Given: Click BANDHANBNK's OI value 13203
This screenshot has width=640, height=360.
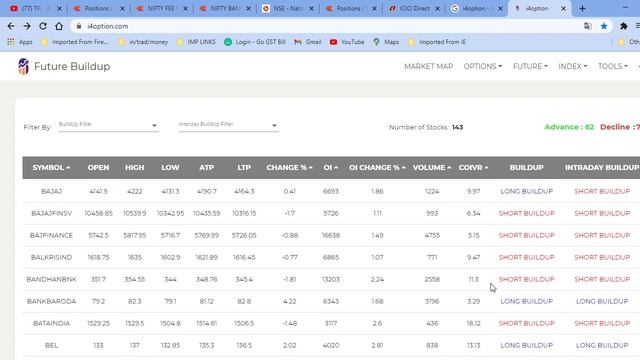Looking at the screenshot, I should (331, 280).
